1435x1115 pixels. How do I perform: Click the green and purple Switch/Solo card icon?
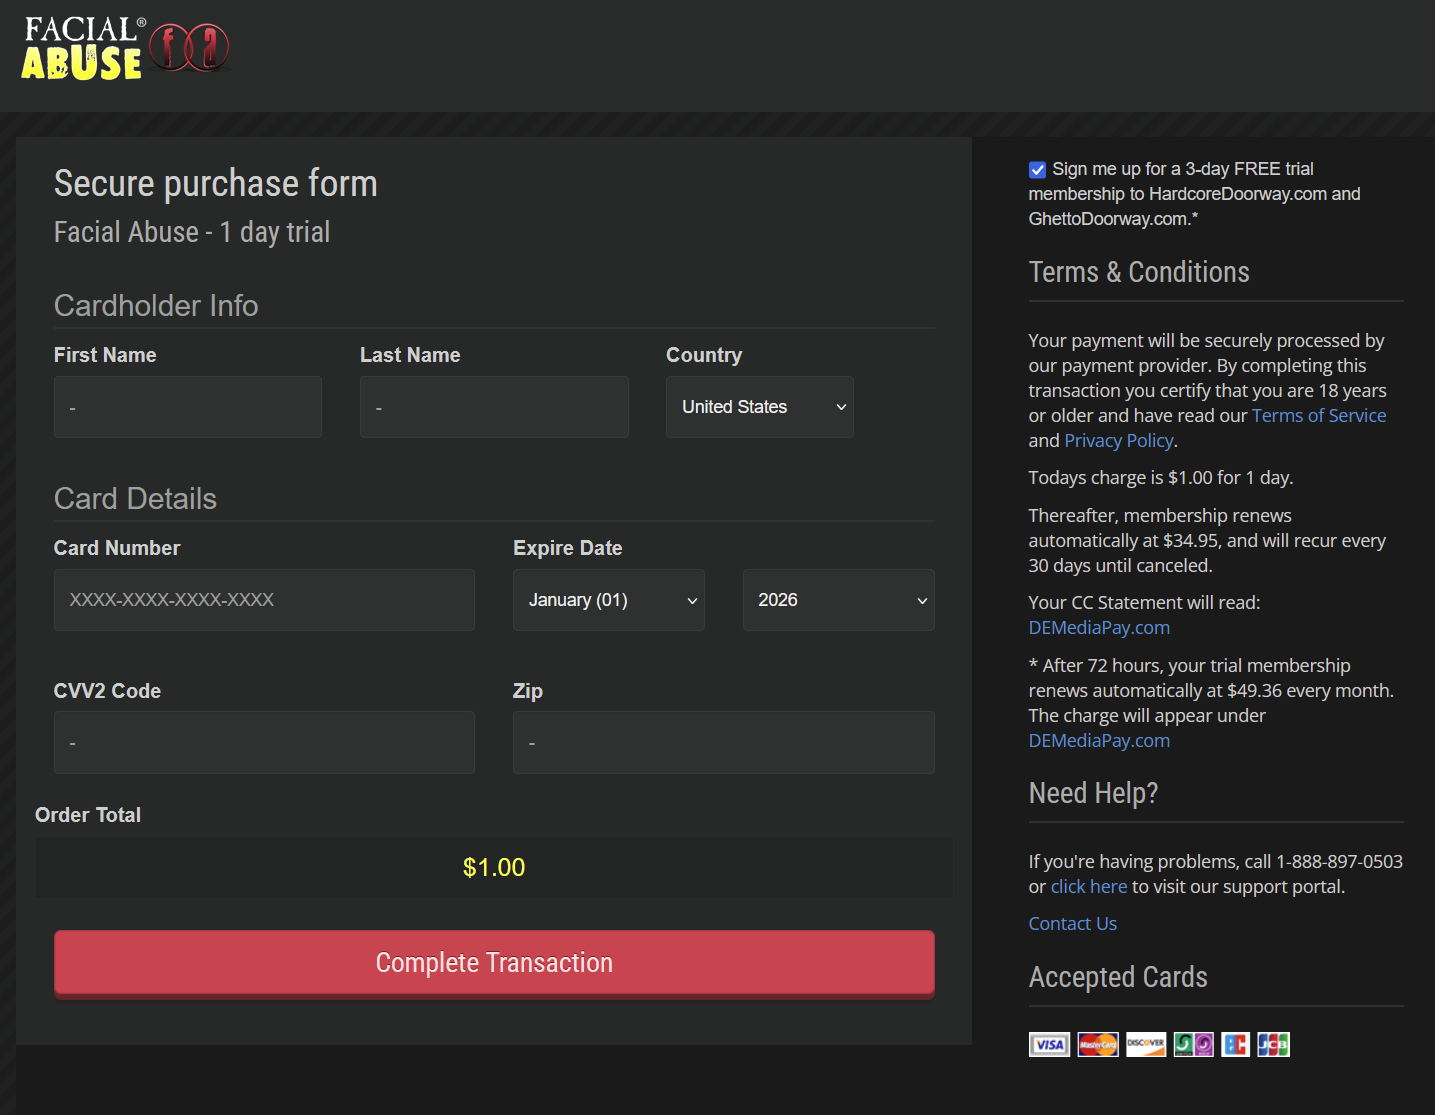1194,1045
